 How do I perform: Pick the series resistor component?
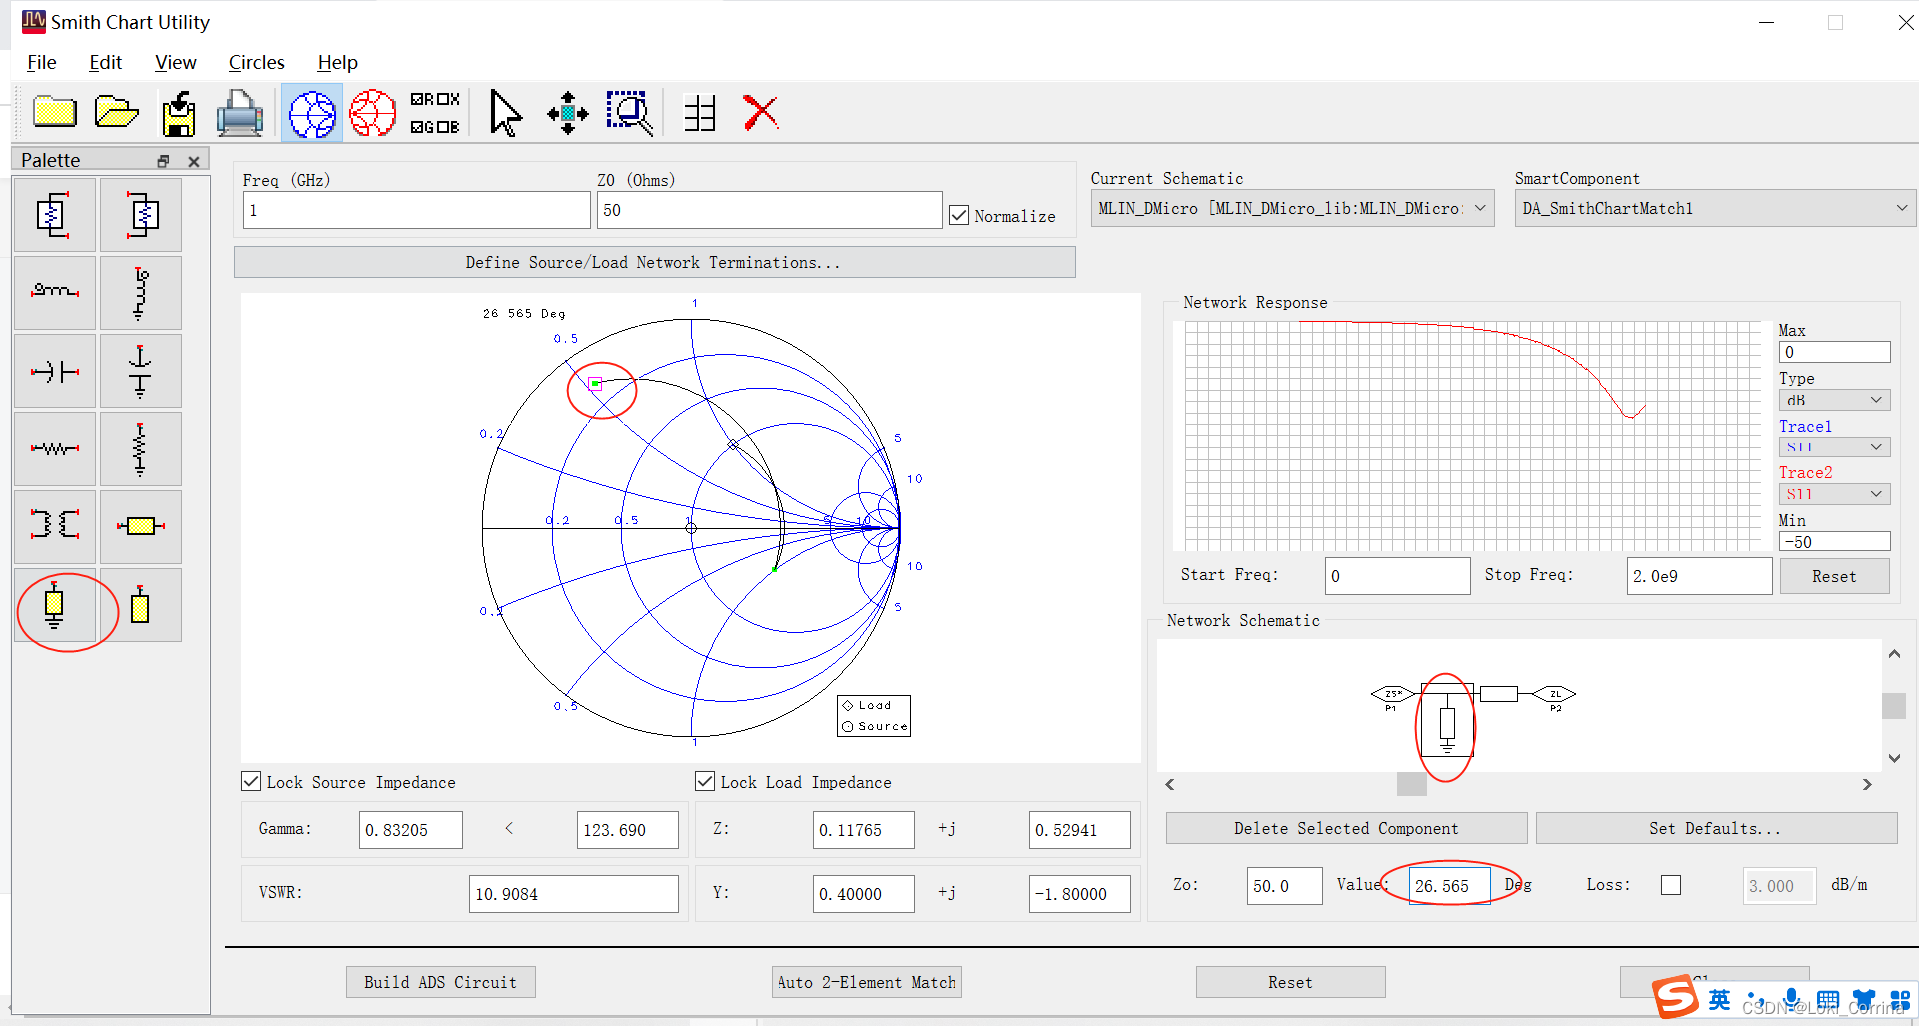coord(54,449)
